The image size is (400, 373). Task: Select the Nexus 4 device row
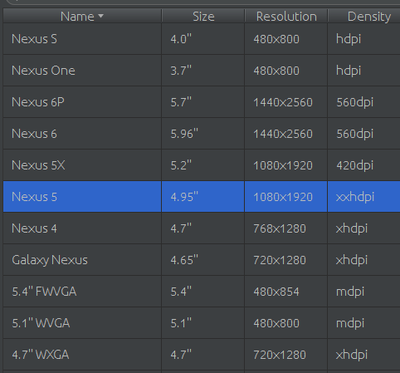tap(202, 228)
